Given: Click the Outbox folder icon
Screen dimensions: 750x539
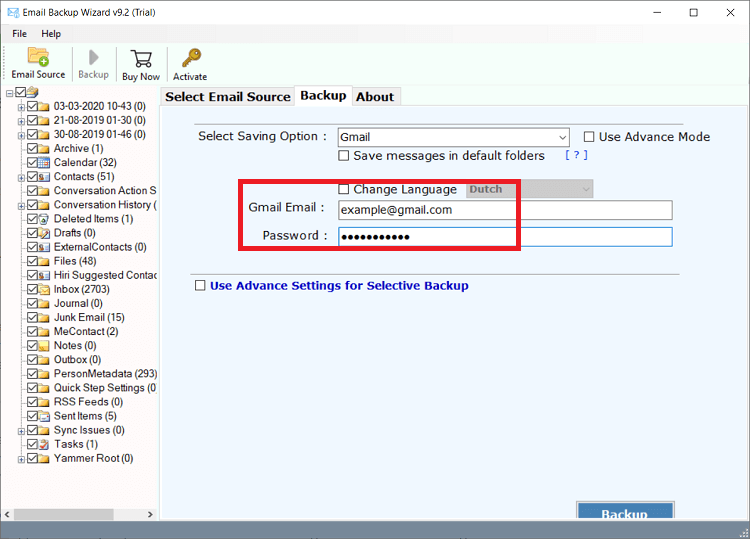Looking at the screenshot, I should tap(44, 360).
